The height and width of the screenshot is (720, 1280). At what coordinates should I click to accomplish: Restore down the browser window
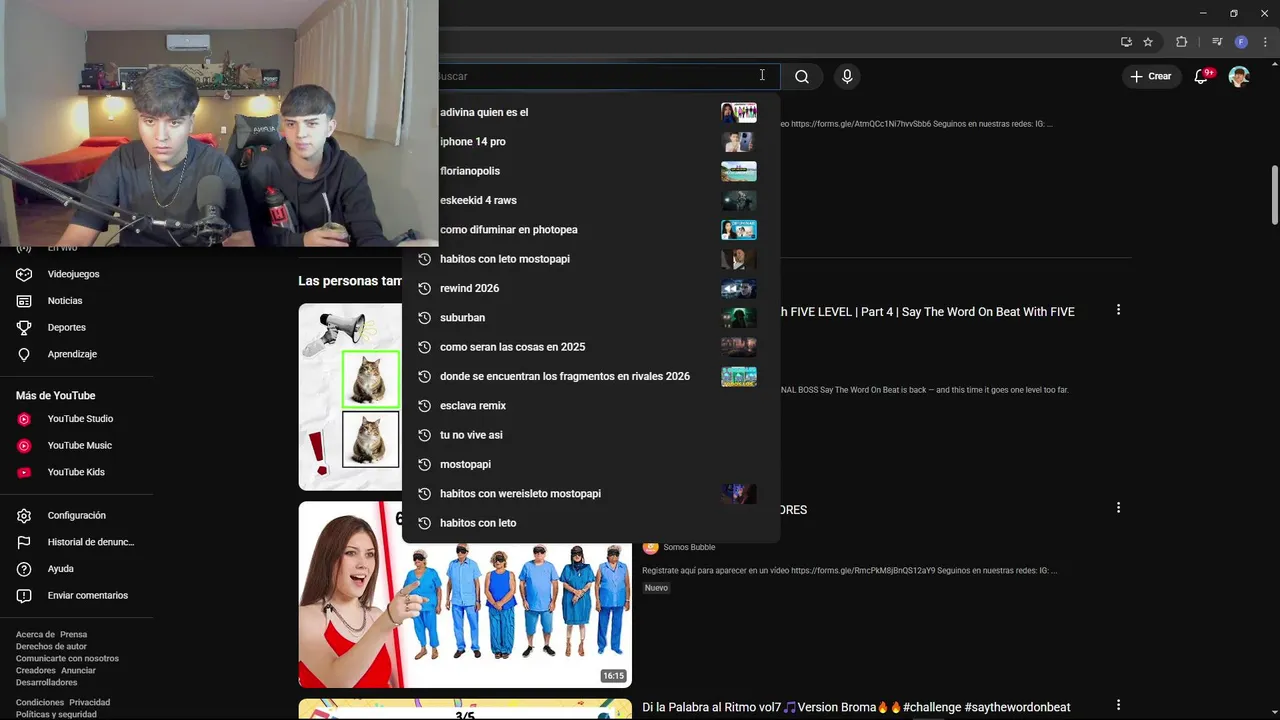click(x=1233, y=13)
